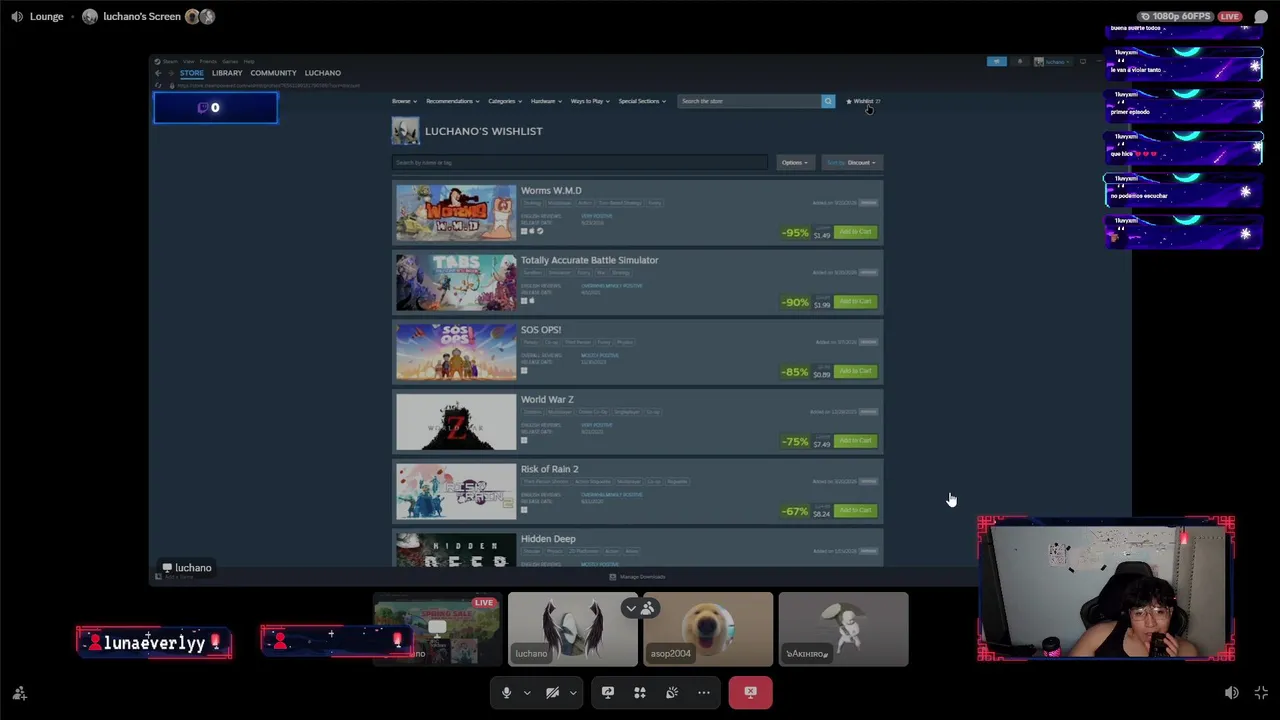Open the Steam menu

[x=172, y=61]
